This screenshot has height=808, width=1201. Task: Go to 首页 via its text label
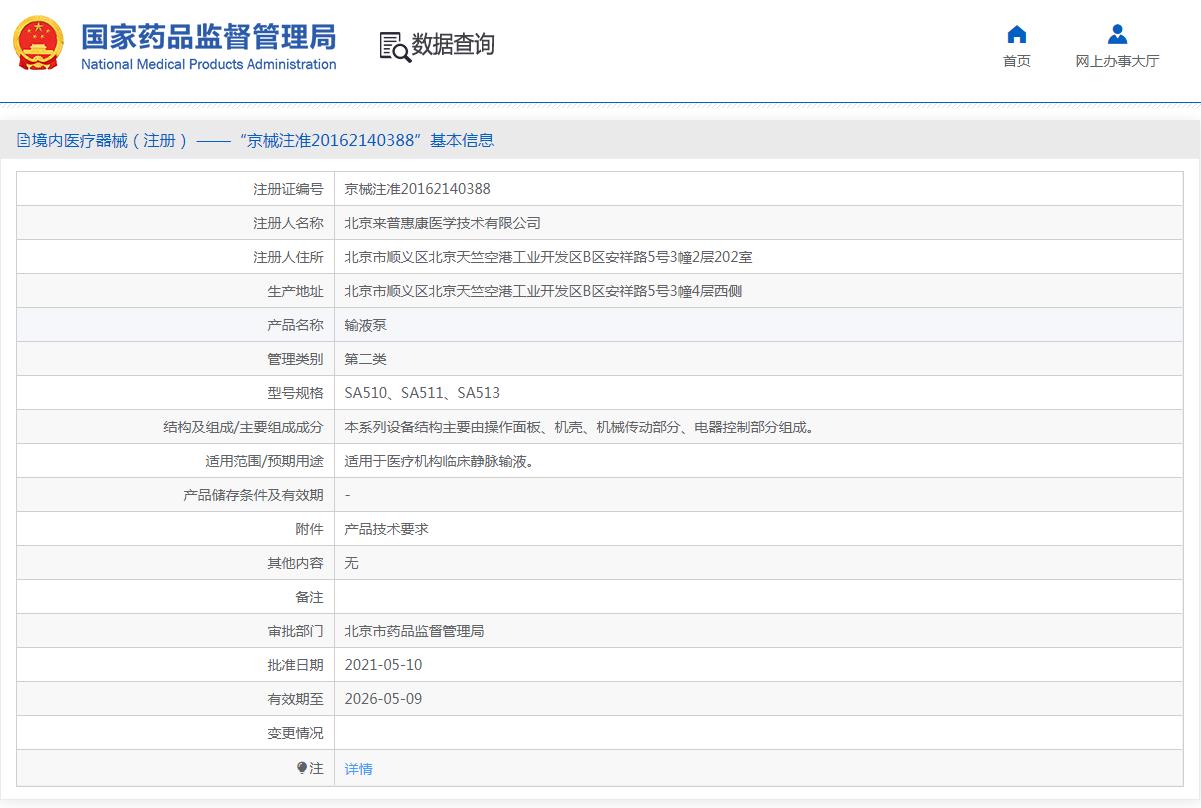(1016, 61)
